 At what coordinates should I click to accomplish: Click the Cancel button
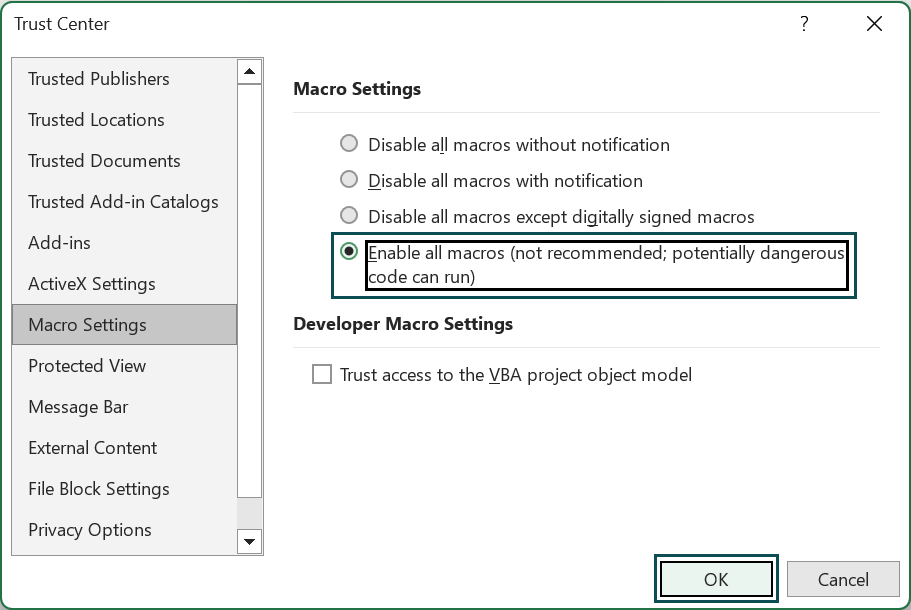tap(843, 579)
